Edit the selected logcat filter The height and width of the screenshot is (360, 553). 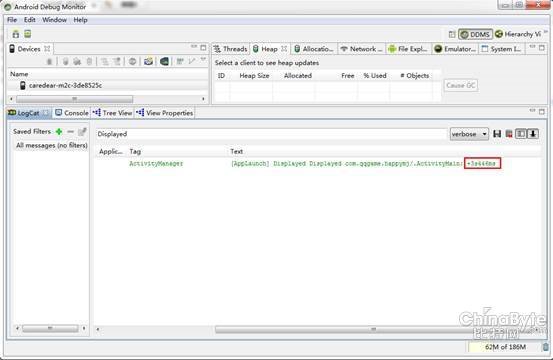[82, 132]
